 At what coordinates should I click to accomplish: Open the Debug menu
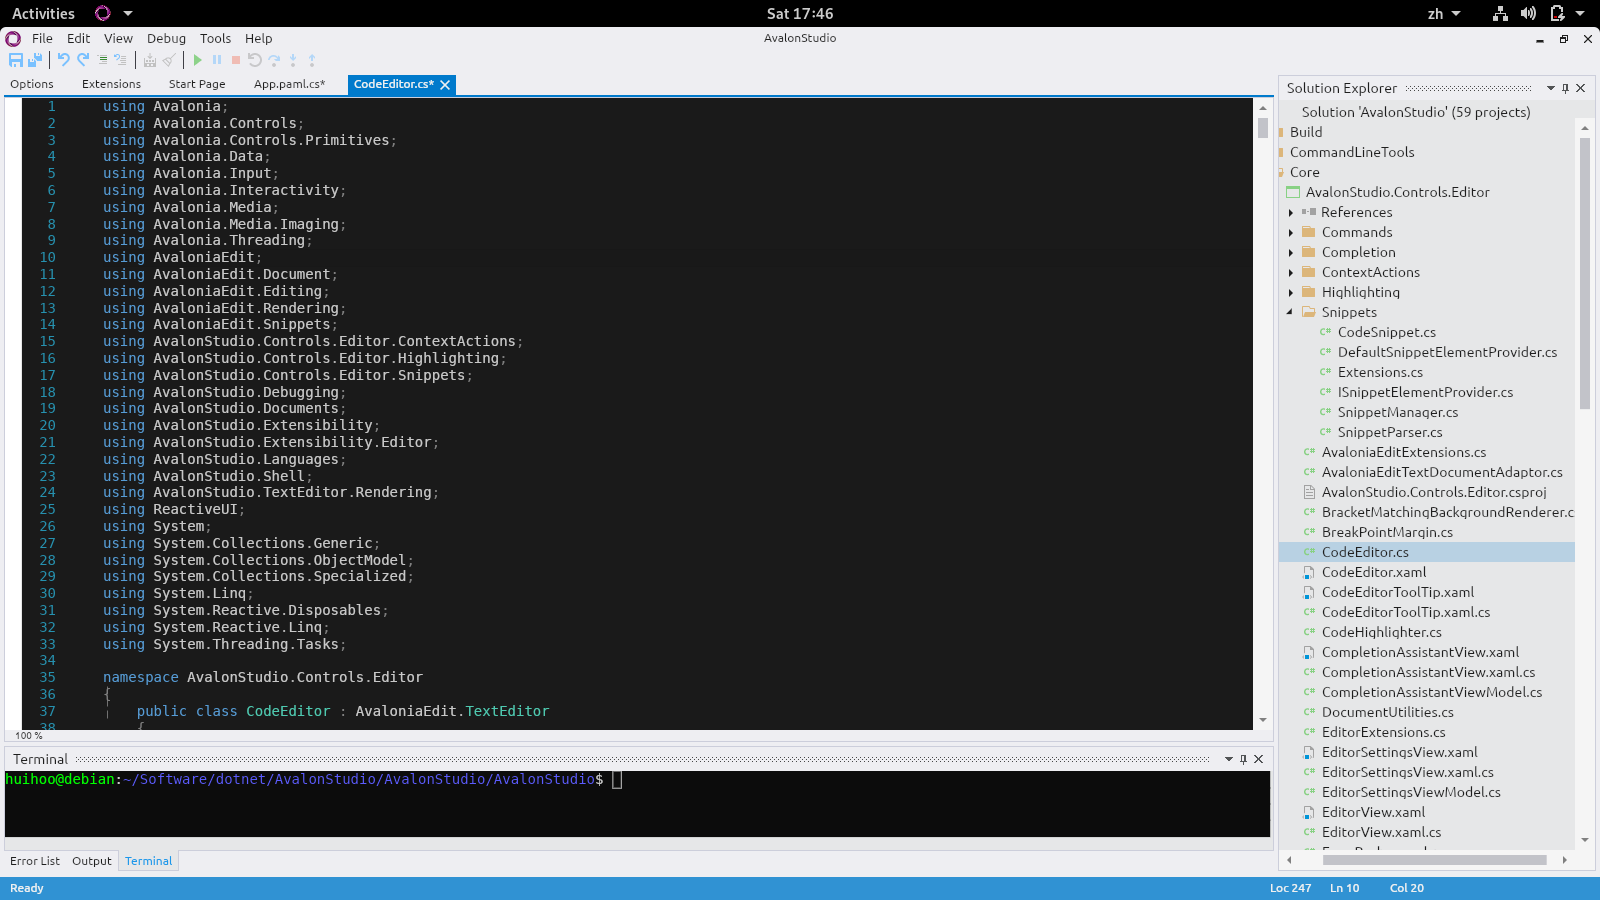tap(166, 38)
